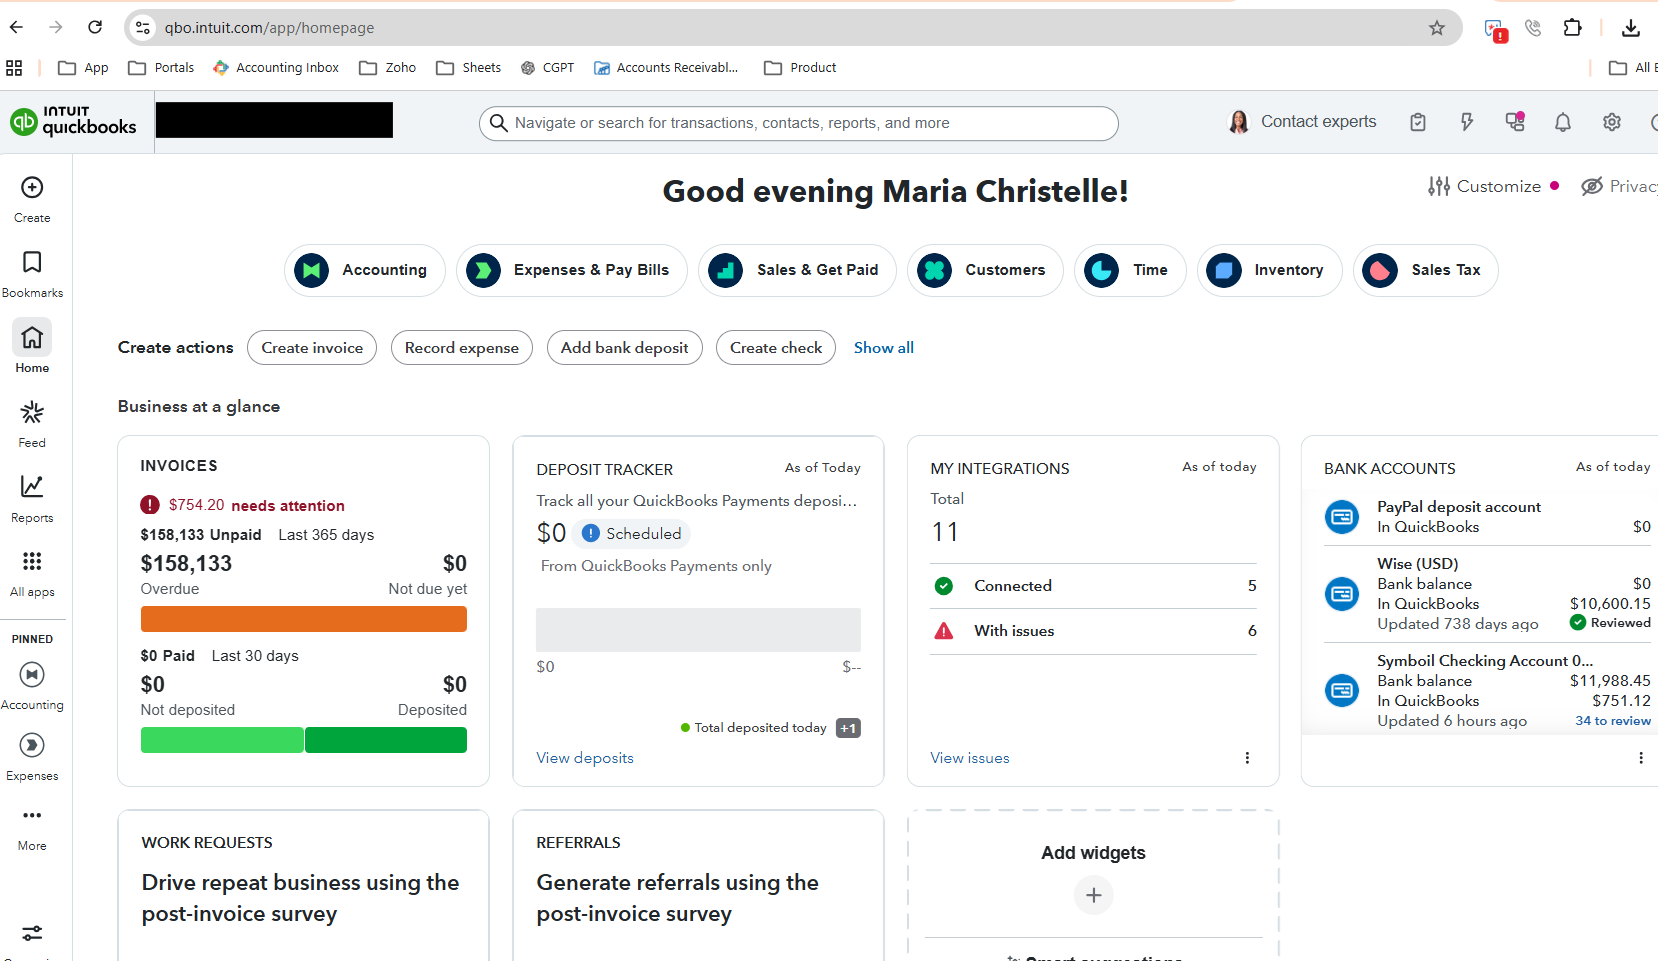Screen dimensions: 1658x961
Task: Click the orange overdue invoices bar
Action: tap(304, 619)
